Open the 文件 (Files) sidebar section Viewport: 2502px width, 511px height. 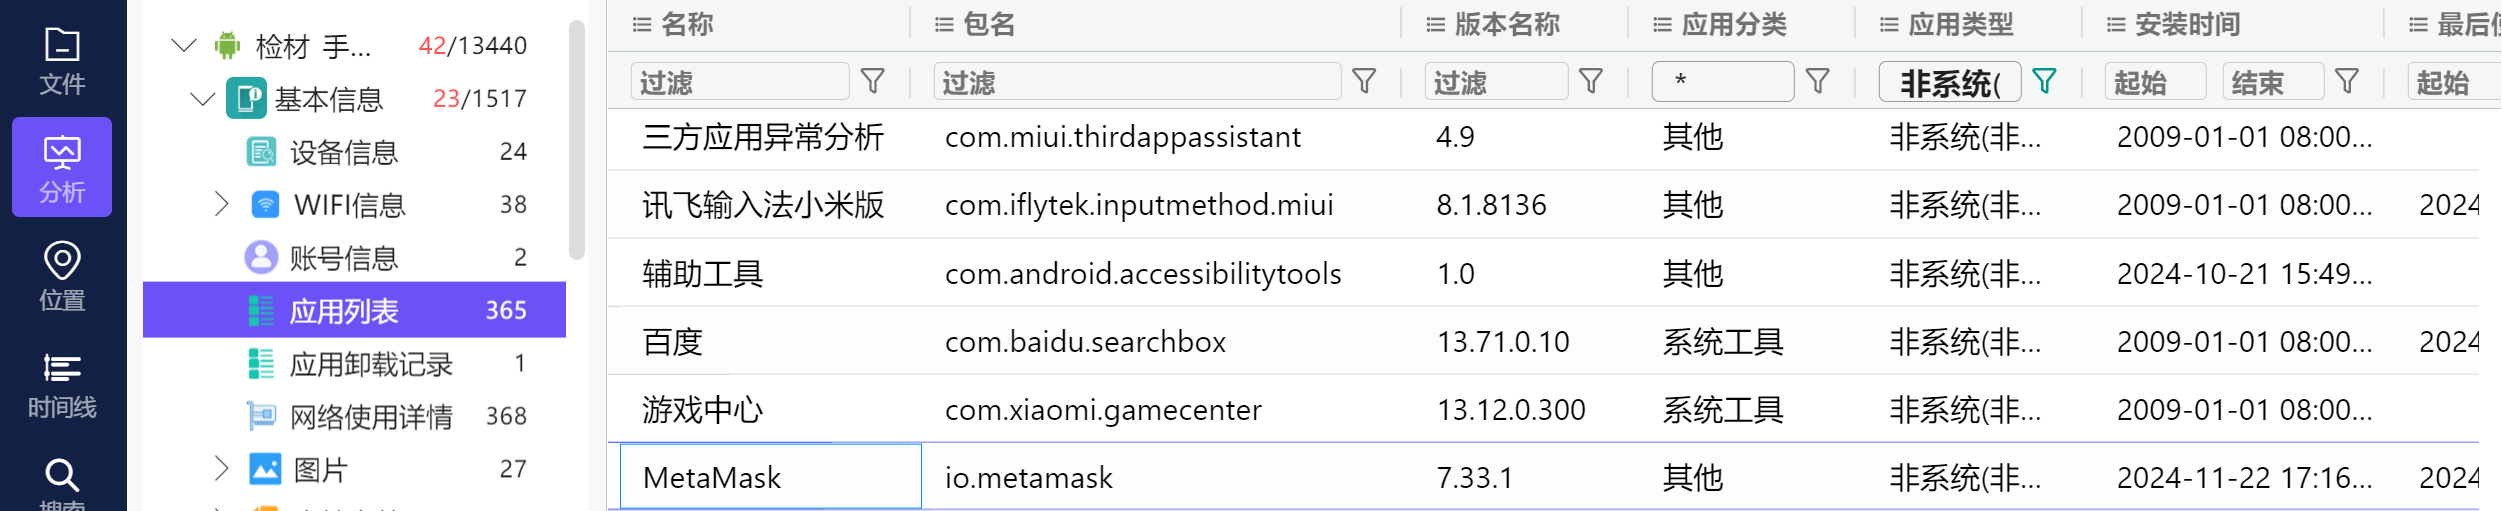[x=62, y=61]
